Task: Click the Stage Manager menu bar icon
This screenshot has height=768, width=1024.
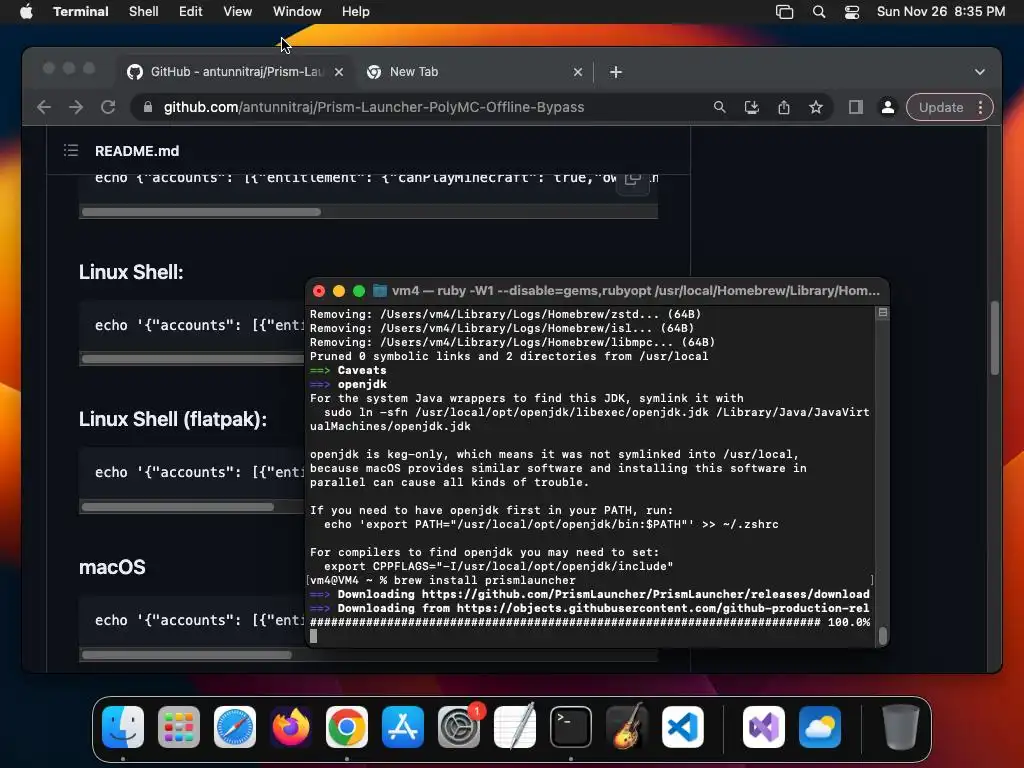Action: [784, 12]
